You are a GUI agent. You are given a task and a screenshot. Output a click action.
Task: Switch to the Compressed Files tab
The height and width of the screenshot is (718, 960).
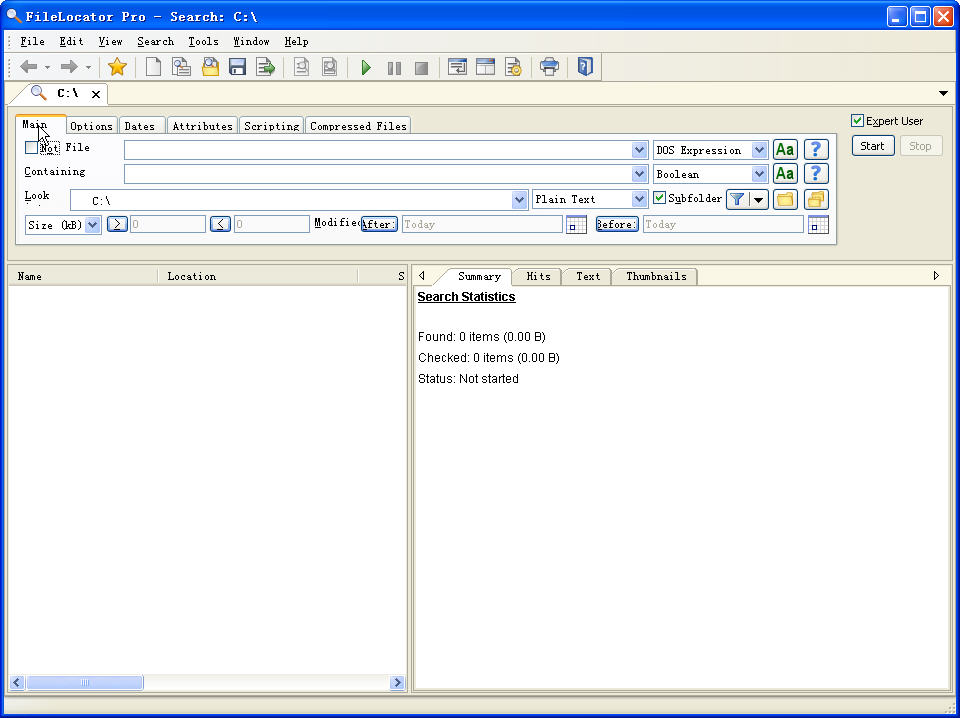click(358, 125)
